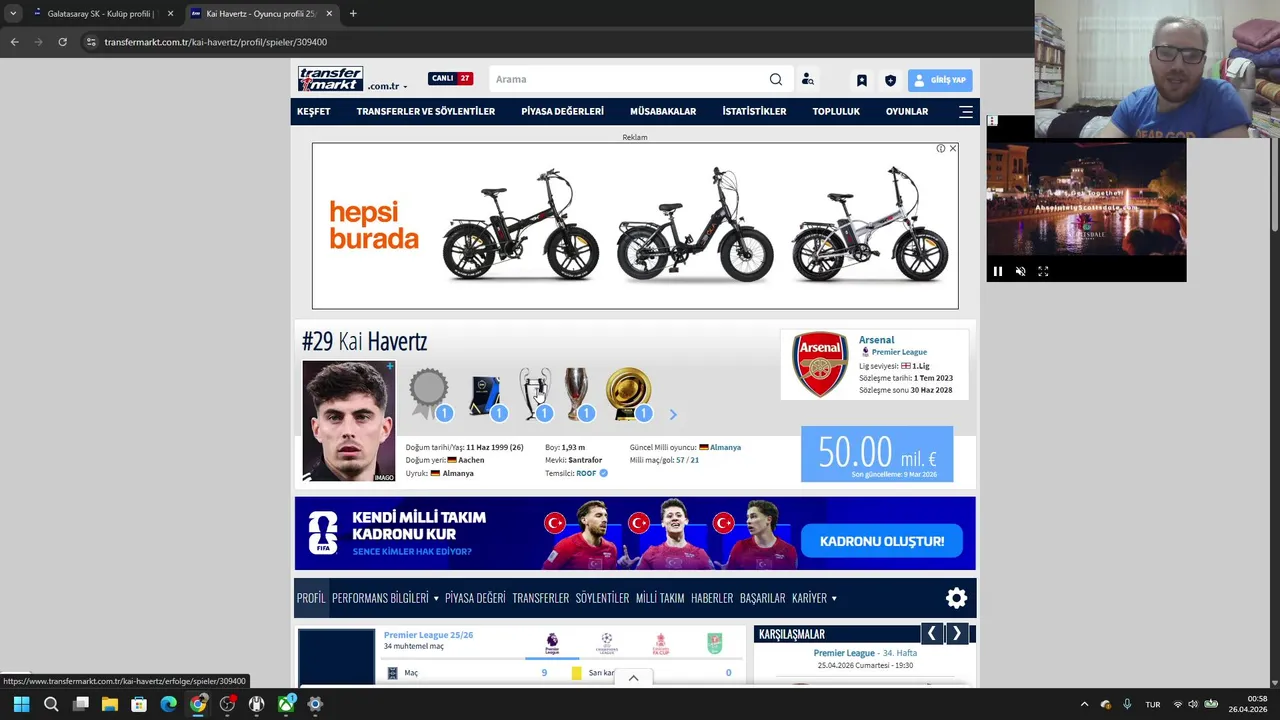Show more achievements with right arrow
1280x720 pixels.
673,414
